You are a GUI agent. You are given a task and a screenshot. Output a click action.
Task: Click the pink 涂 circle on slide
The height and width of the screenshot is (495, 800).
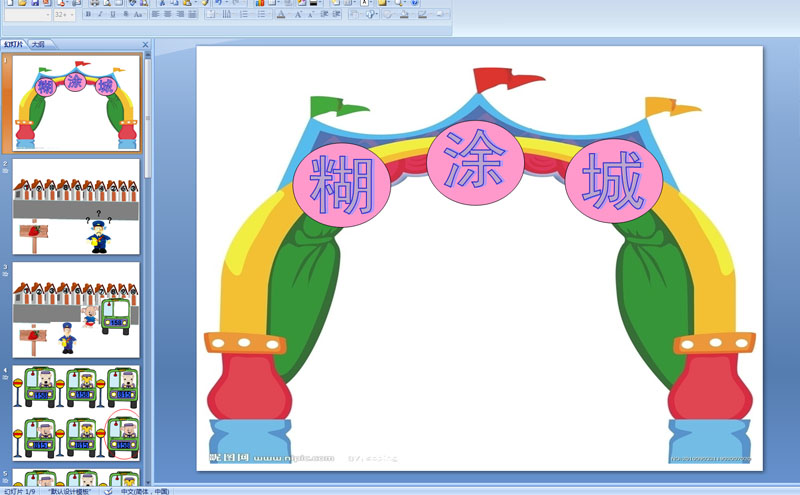pyautogui.click(x=475, y=162)
